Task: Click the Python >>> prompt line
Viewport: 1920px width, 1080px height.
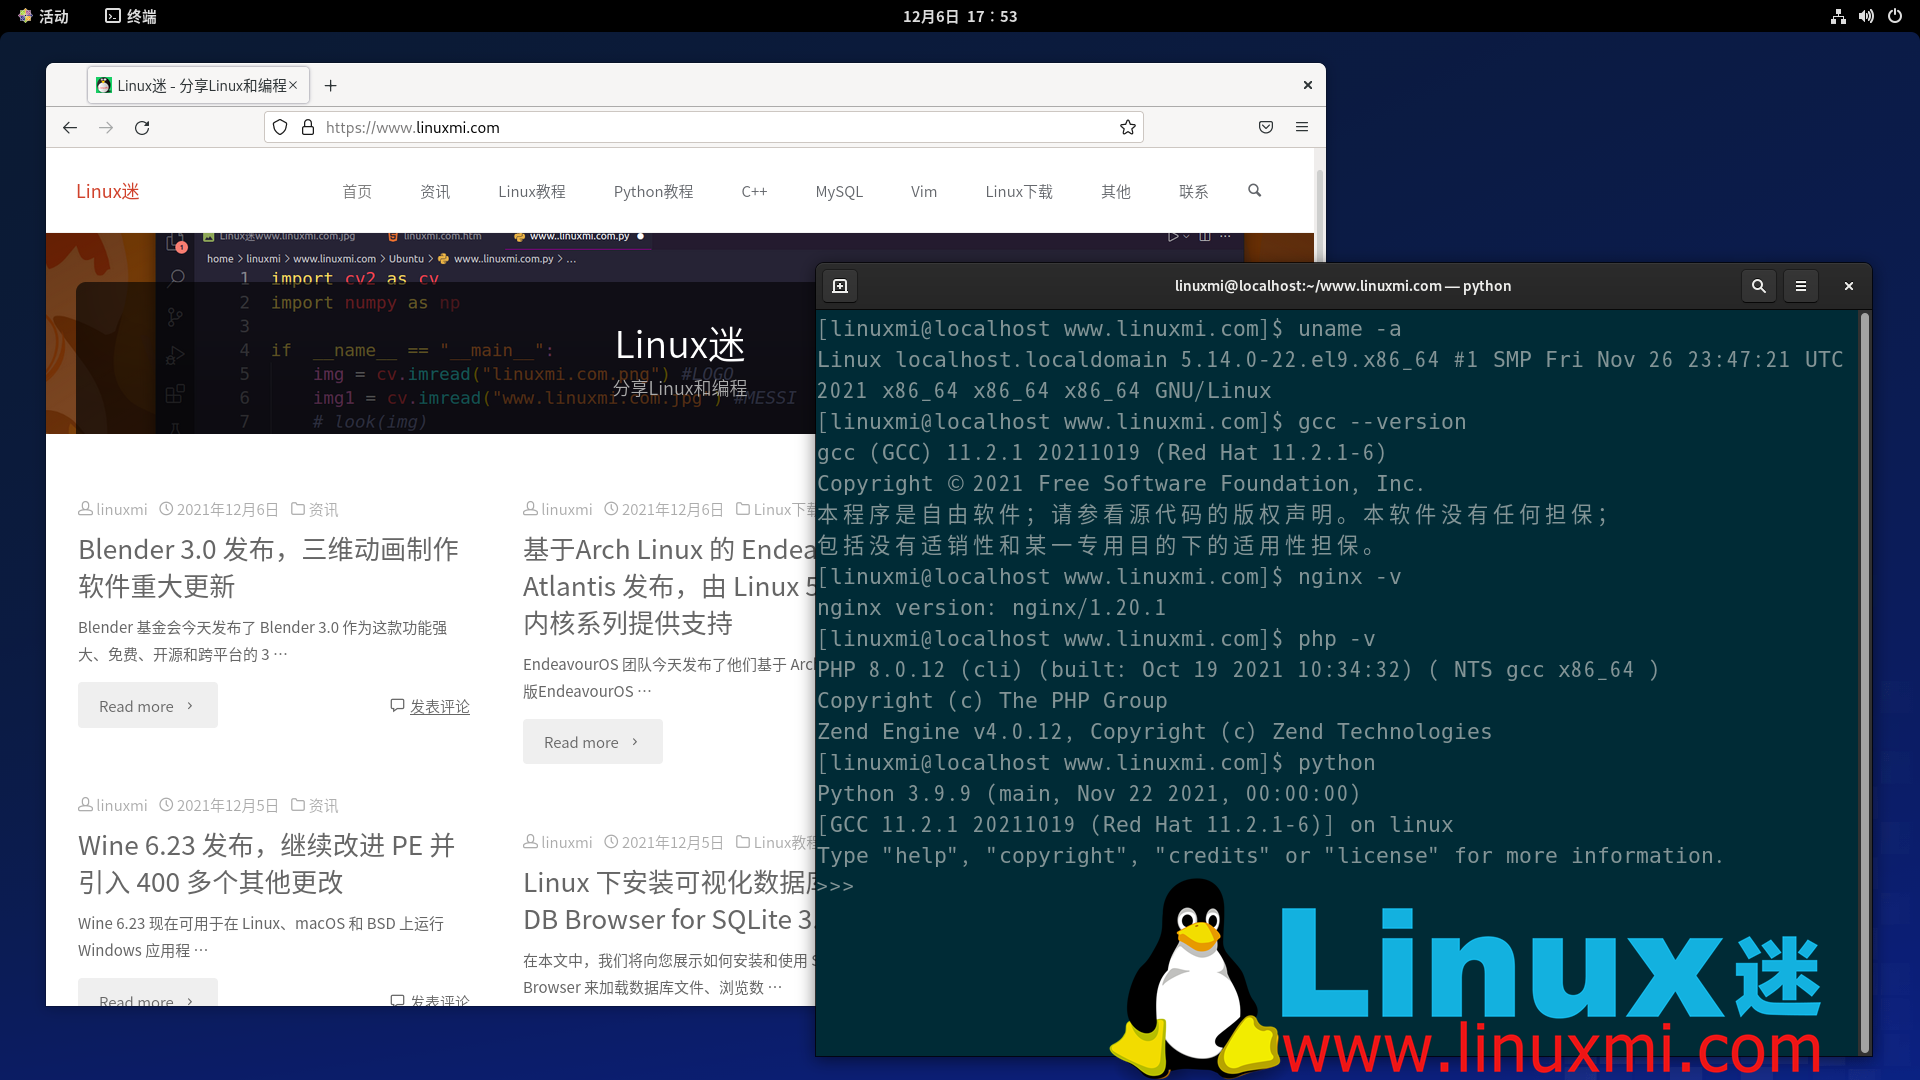Action: click(x=836, y=887)
